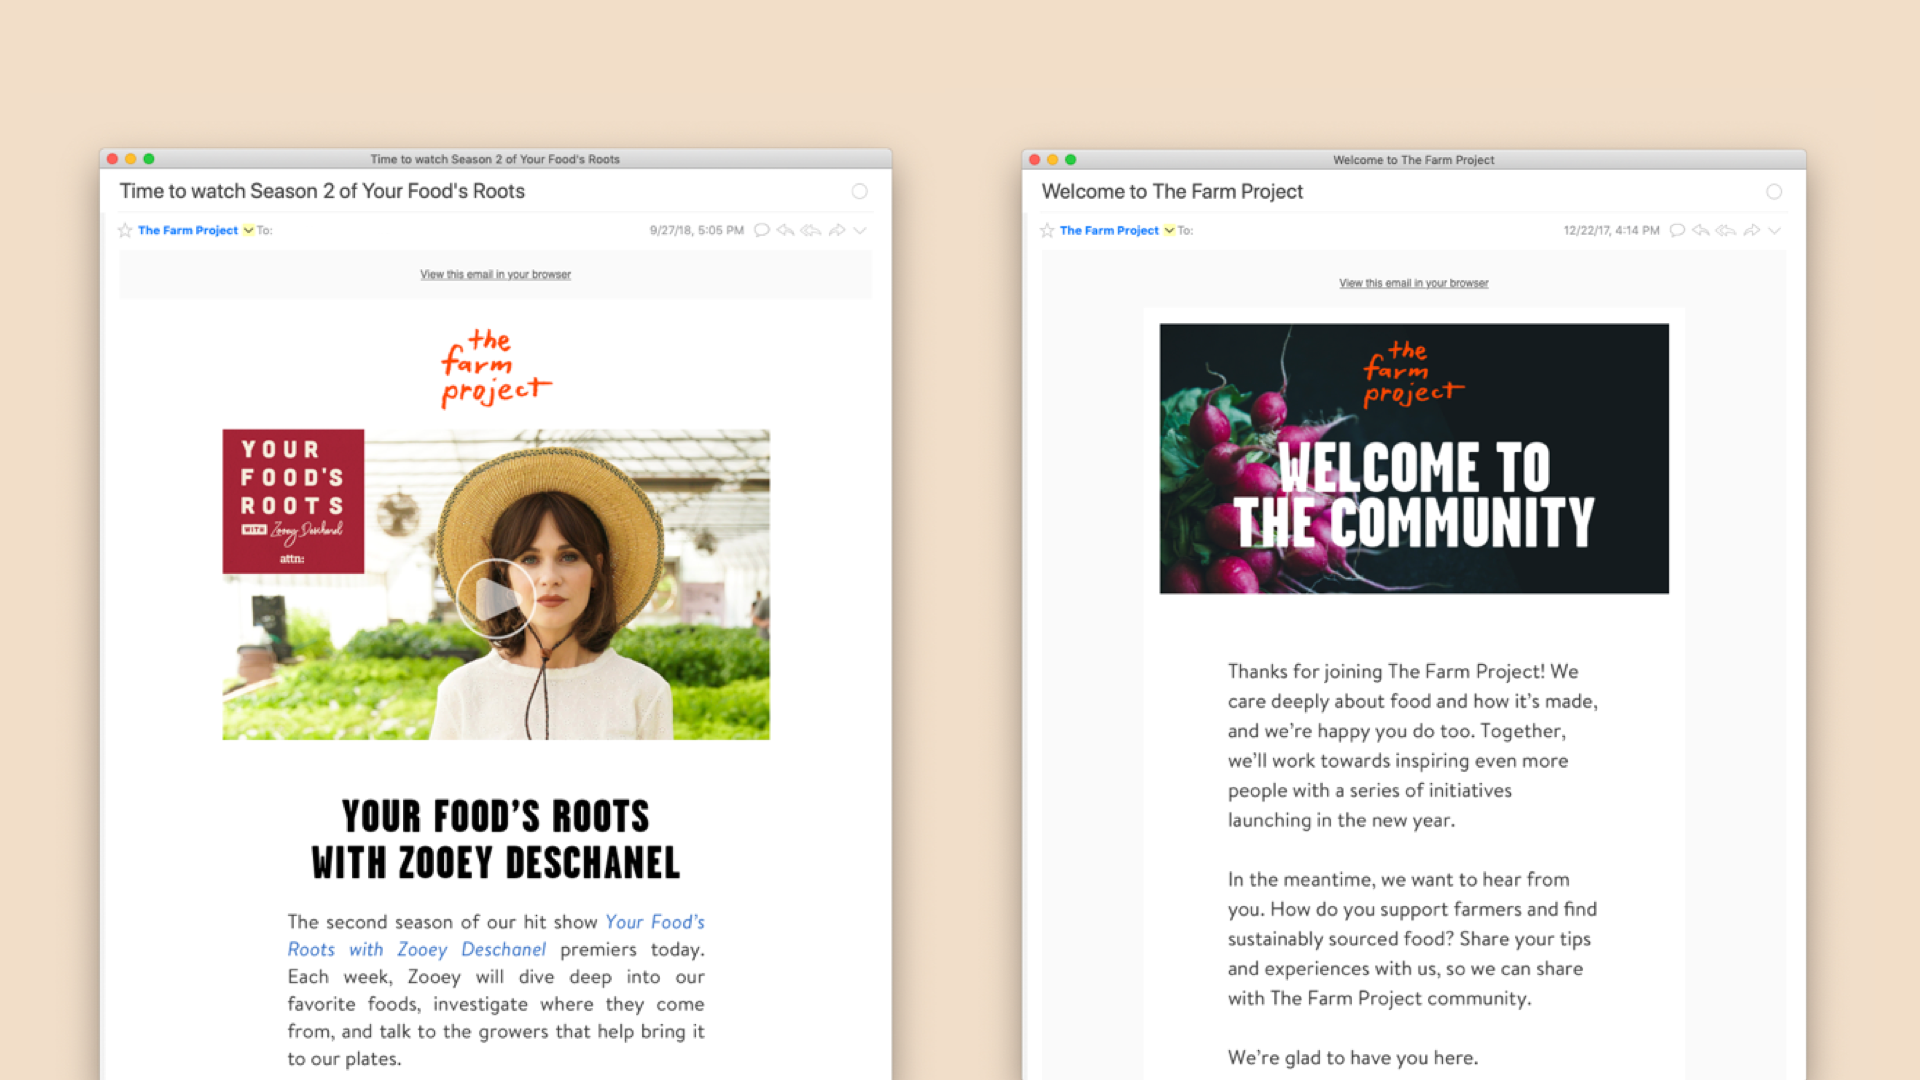Forward the Welcome email
Image resolution: width=1920 pixels, height=1080 pixels.
(x=1752, y=230)
